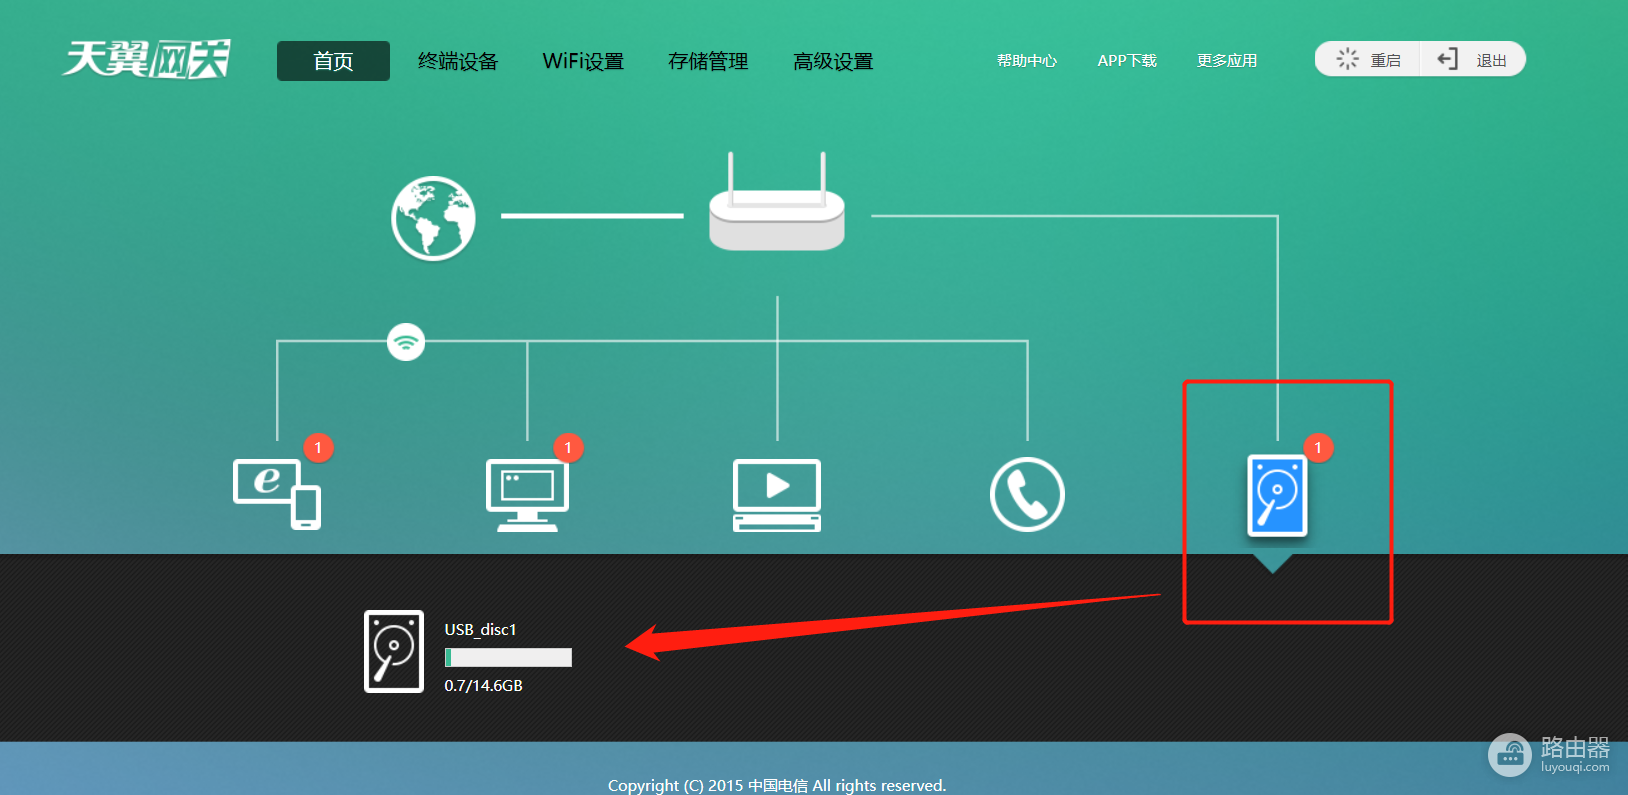The image size is (1628, 795).
Task: Click the router gateway icon
Action: [777, 202]
